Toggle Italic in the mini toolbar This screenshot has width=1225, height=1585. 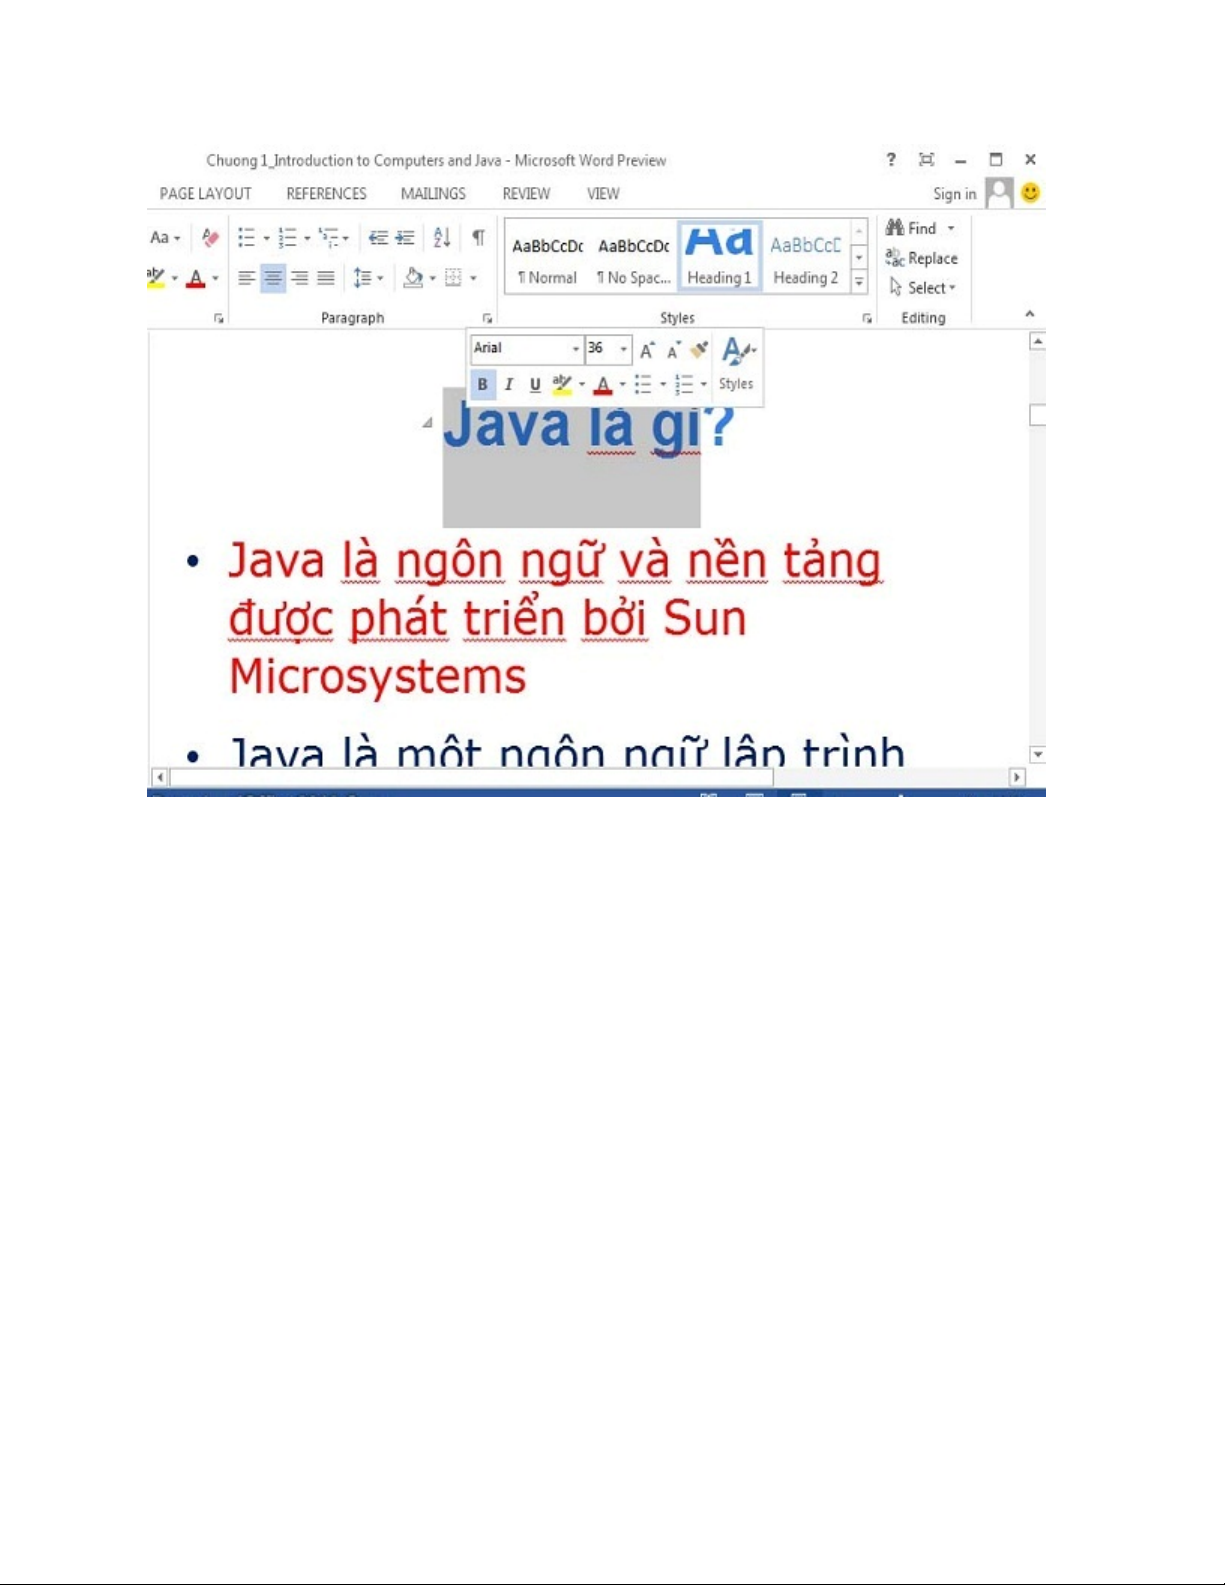[x=509, y=384]
